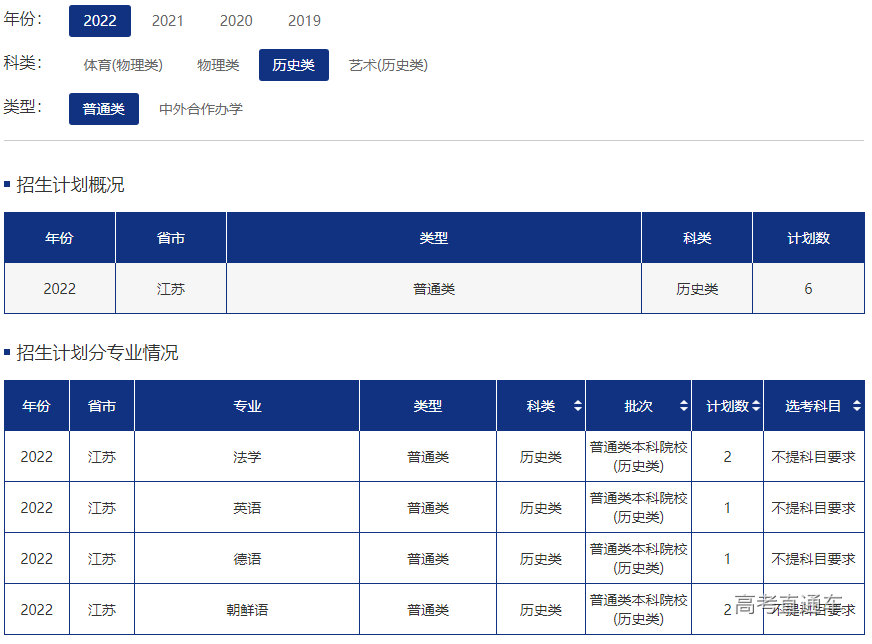Select the 朝鲜语 major row

click(247, 610)
